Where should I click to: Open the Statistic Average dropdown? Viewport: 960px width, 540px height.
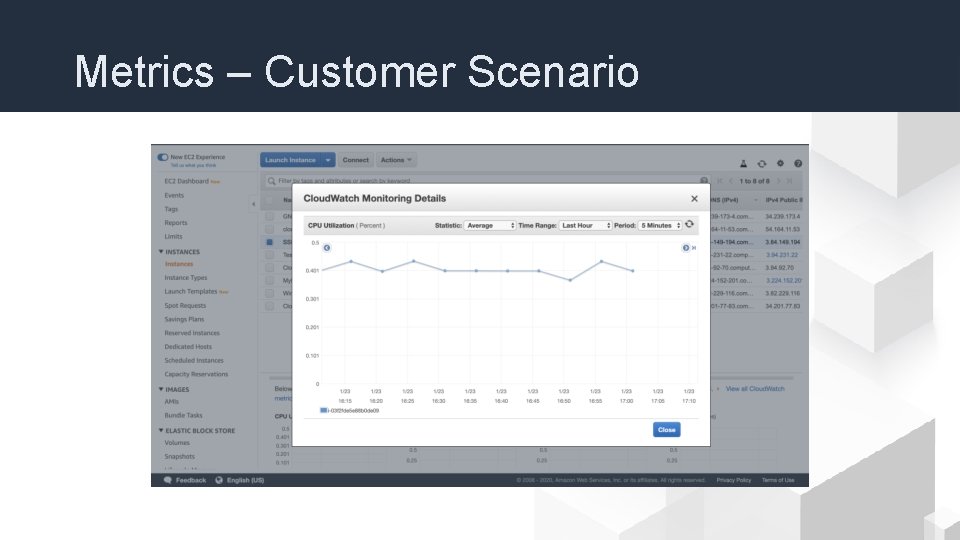pos(489,225)
